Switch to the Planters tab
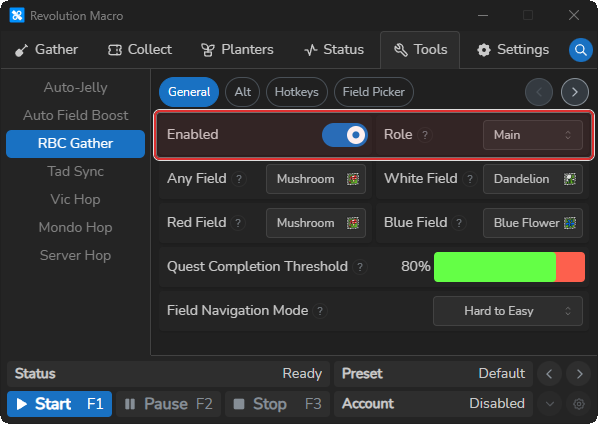 click(237, 50)
